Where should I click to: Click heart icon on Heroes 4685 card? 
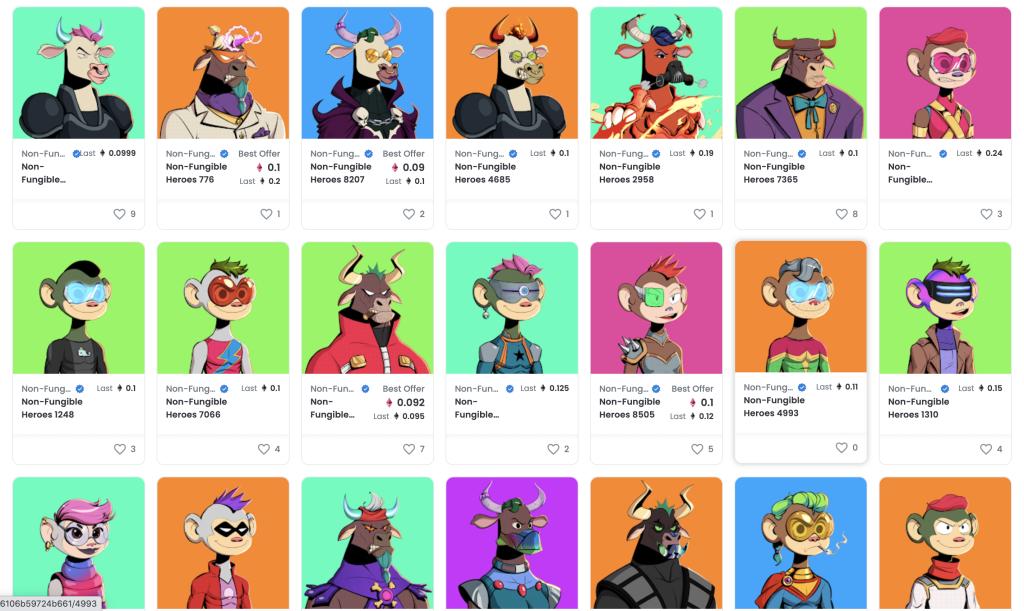pyautogui.click(x=555, y=213)
